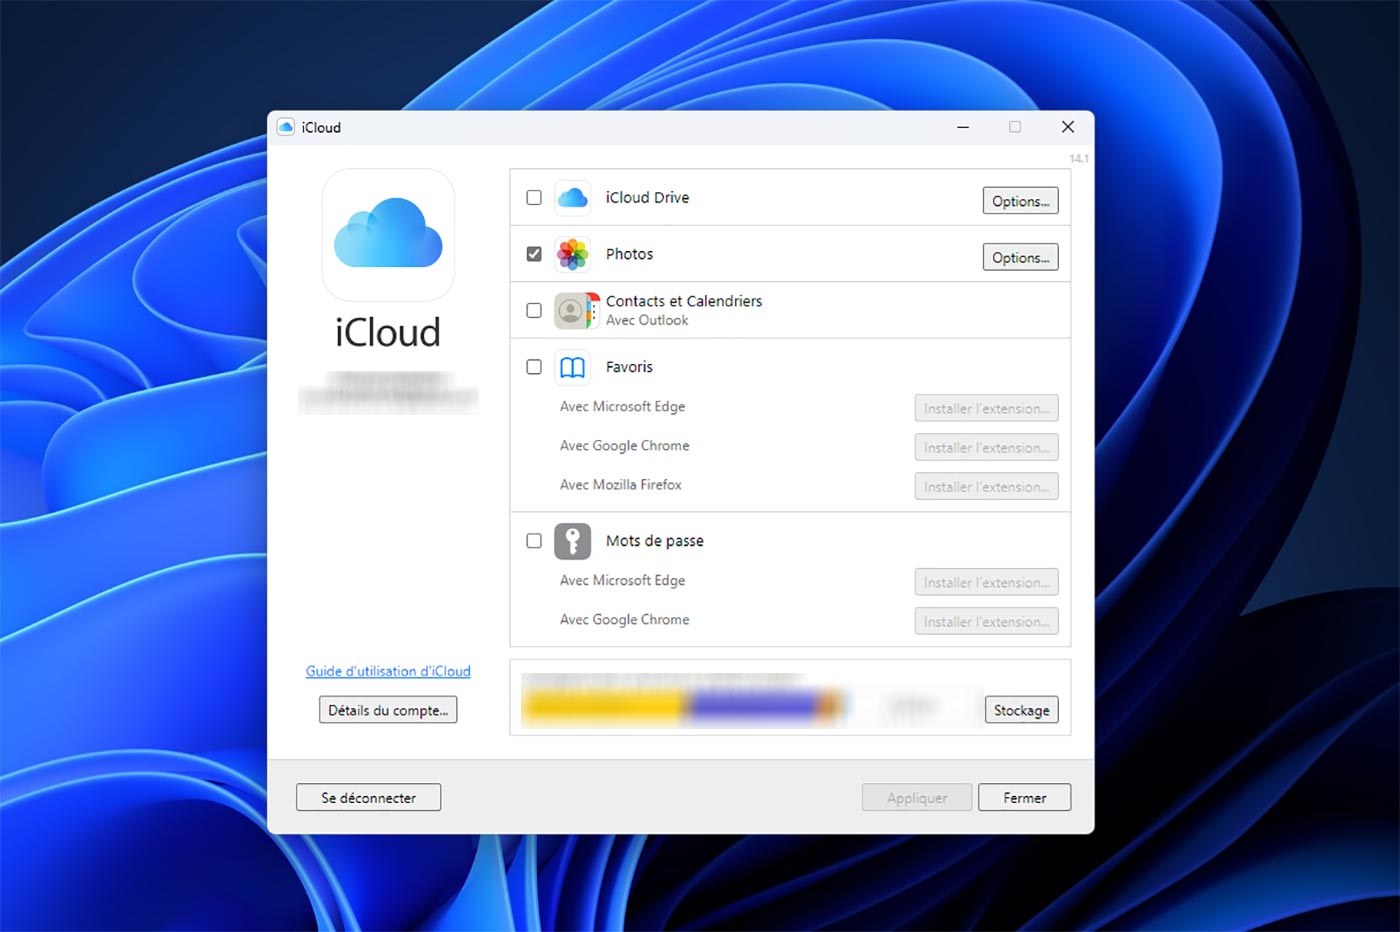Open Détails du compte

(x=388, y=710)
